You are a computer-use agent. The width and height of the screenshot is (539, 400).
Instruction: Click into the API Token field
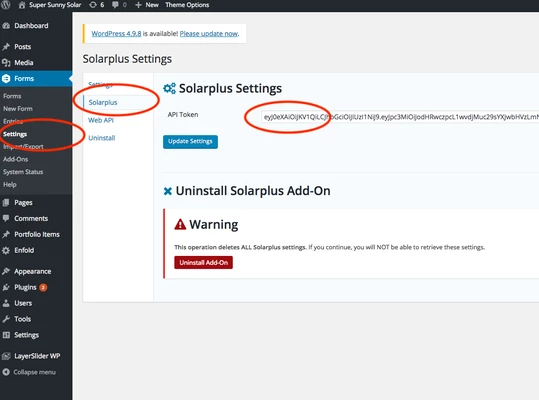click(400, 117)
